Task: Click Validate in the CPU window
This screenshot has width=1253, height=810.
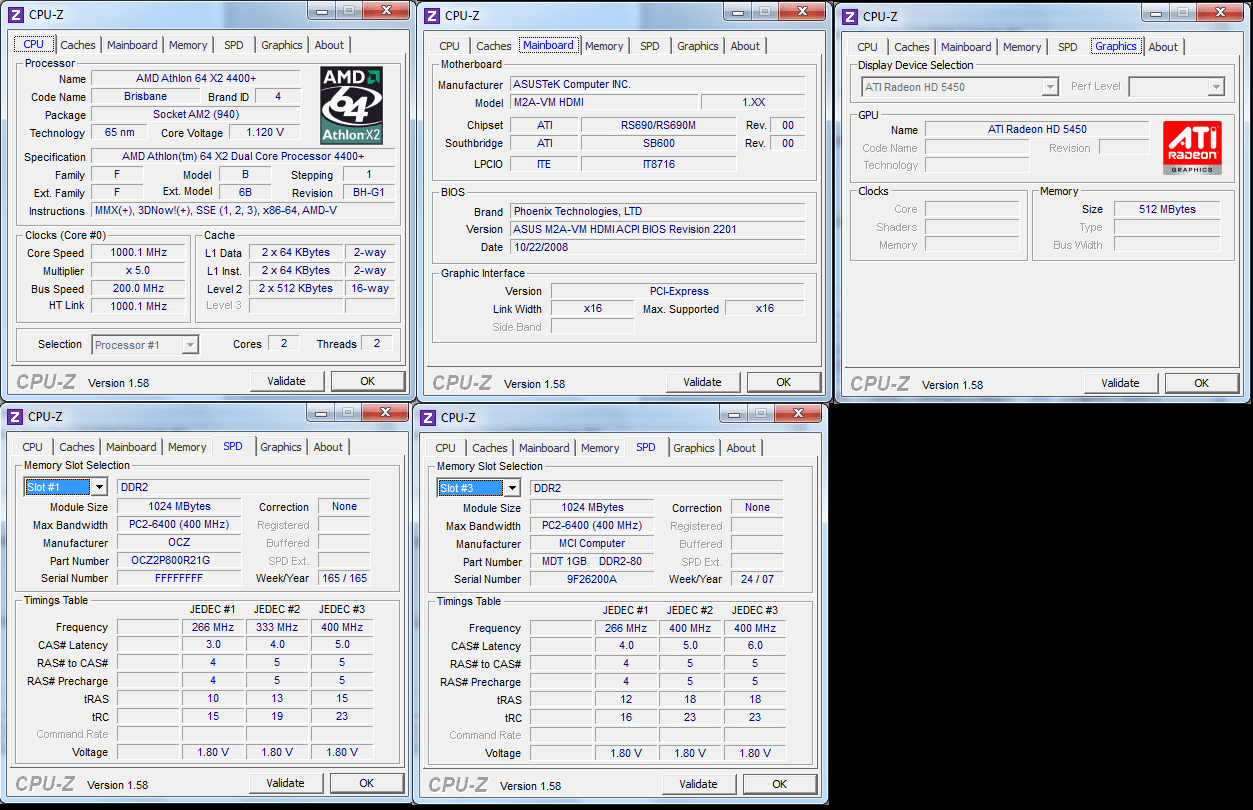Action: (x=286, y=381)
